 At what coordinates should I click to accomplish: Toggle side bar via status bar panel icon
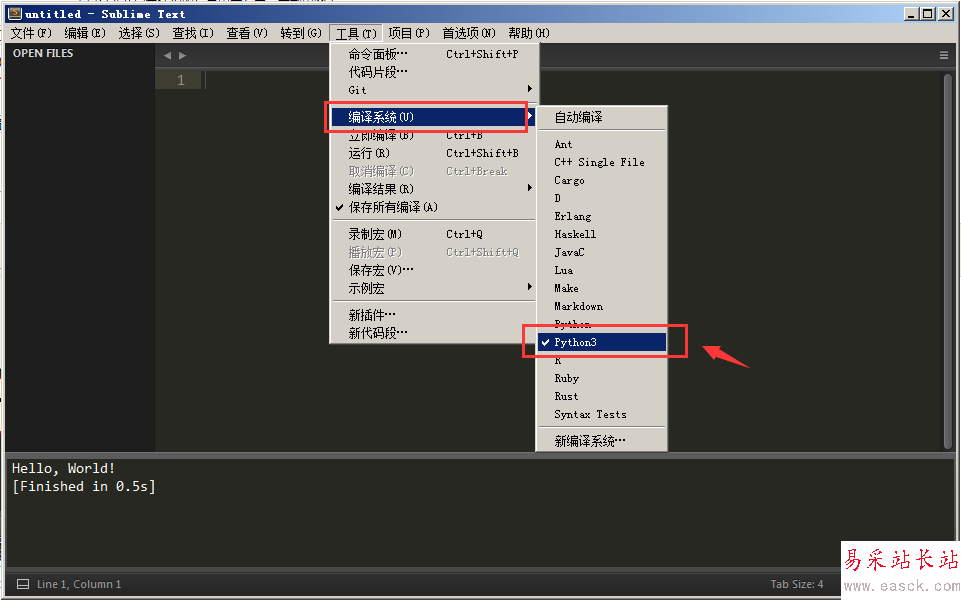point(23,584)
